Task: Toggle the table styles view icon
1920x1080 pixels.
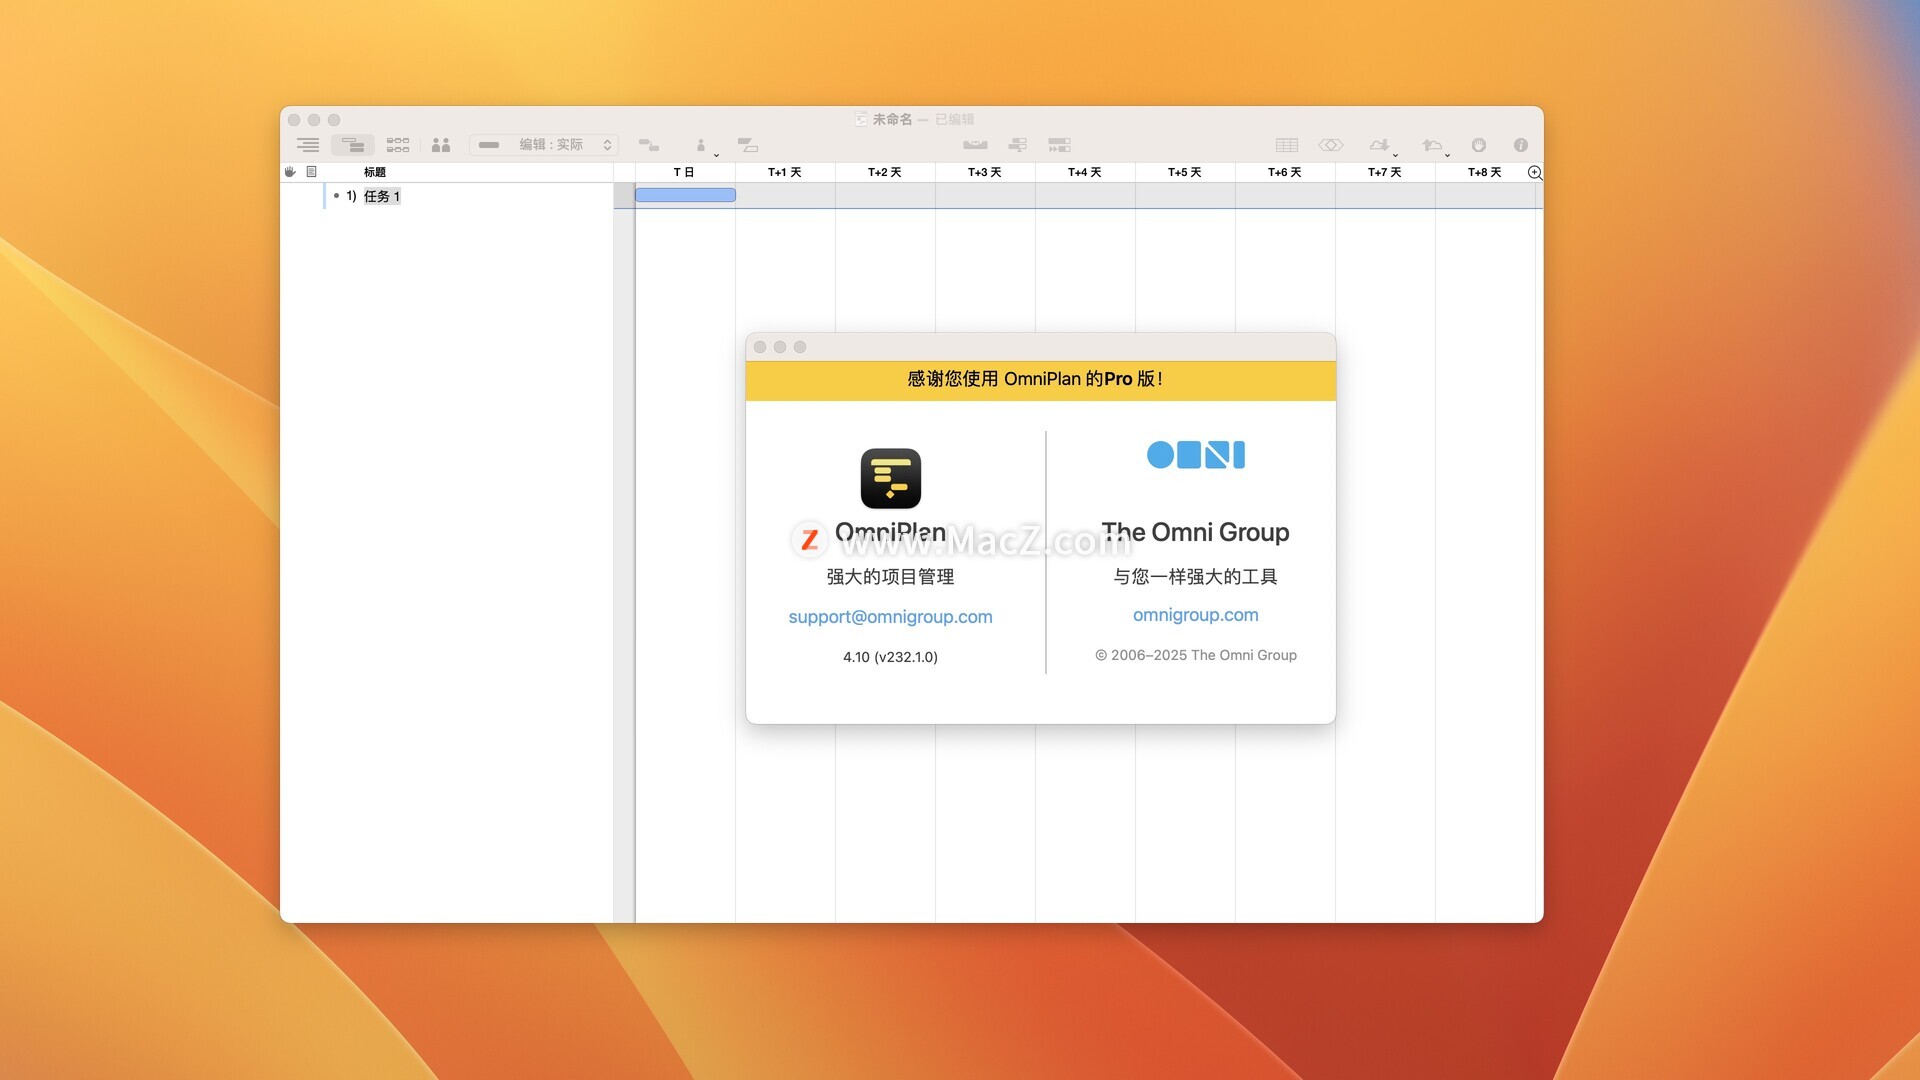Action: point(1286,145)
